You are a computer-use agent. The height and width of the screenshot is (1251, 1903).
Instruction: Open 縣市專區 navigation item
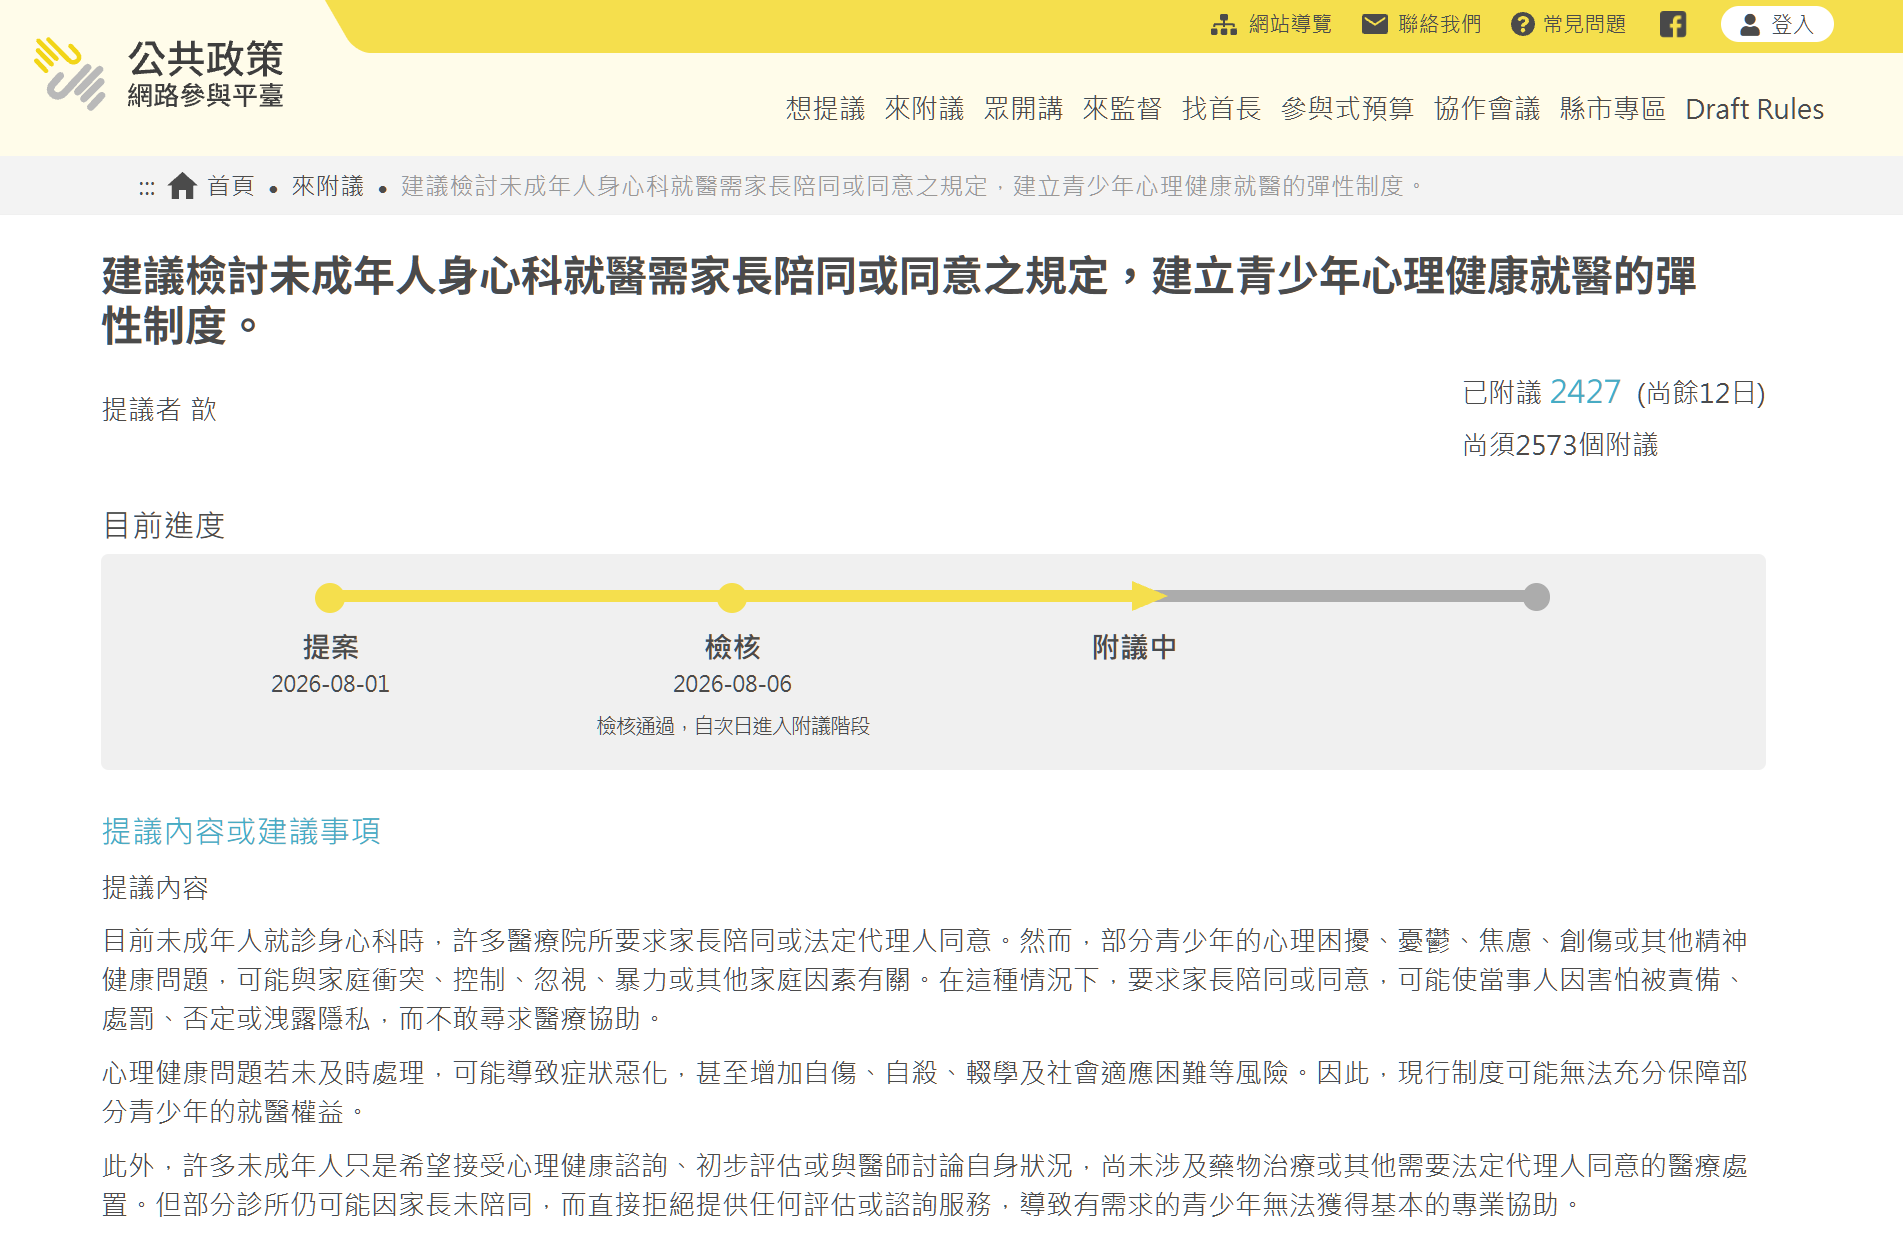coord(1612,109)
